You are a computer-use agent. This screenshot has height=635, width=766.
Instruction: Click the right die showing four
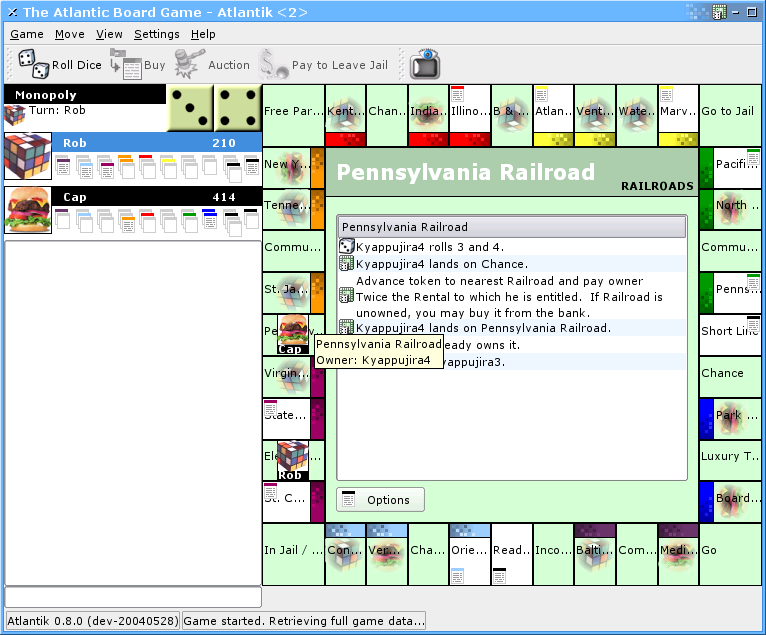coord(238,108)
